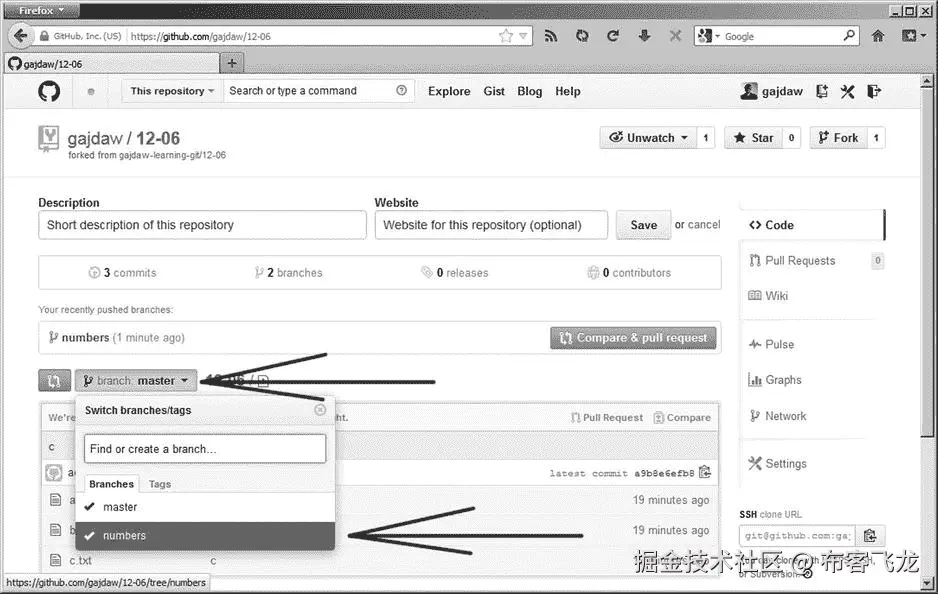Click the Blog link
Screen dimensions: 938x594
tap(529, 91)
